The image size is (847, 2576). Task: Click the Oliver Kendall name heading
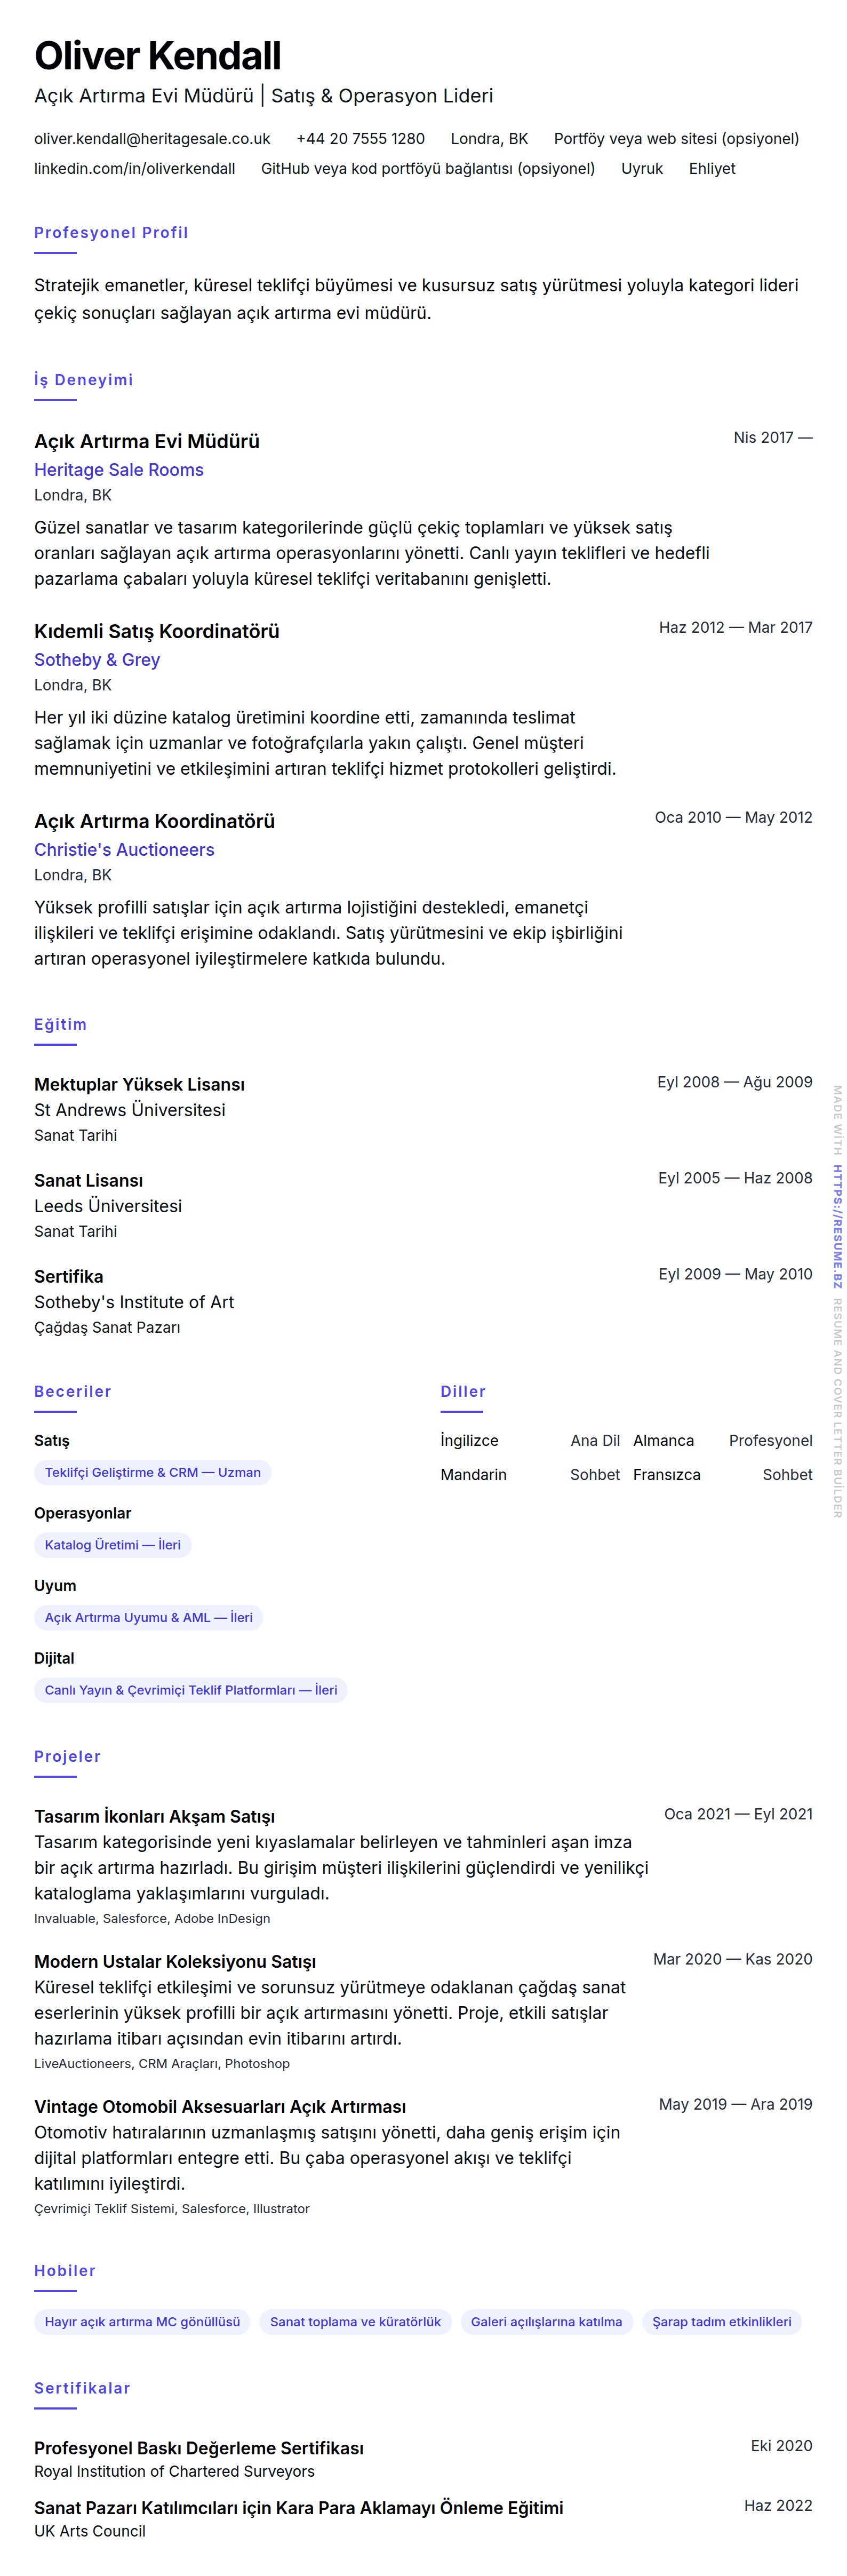coord(158,56)
